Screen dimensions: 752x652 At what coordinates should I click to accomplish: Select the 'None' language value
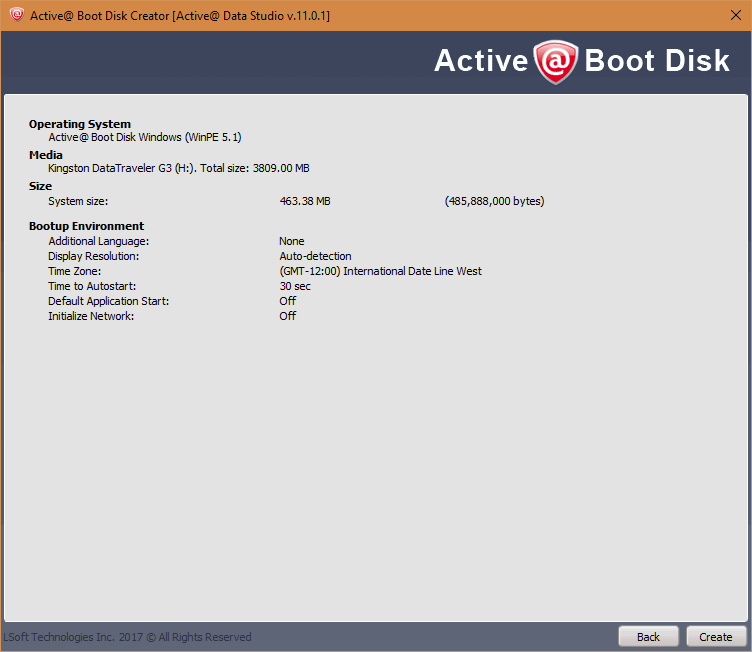coord(292,241)
